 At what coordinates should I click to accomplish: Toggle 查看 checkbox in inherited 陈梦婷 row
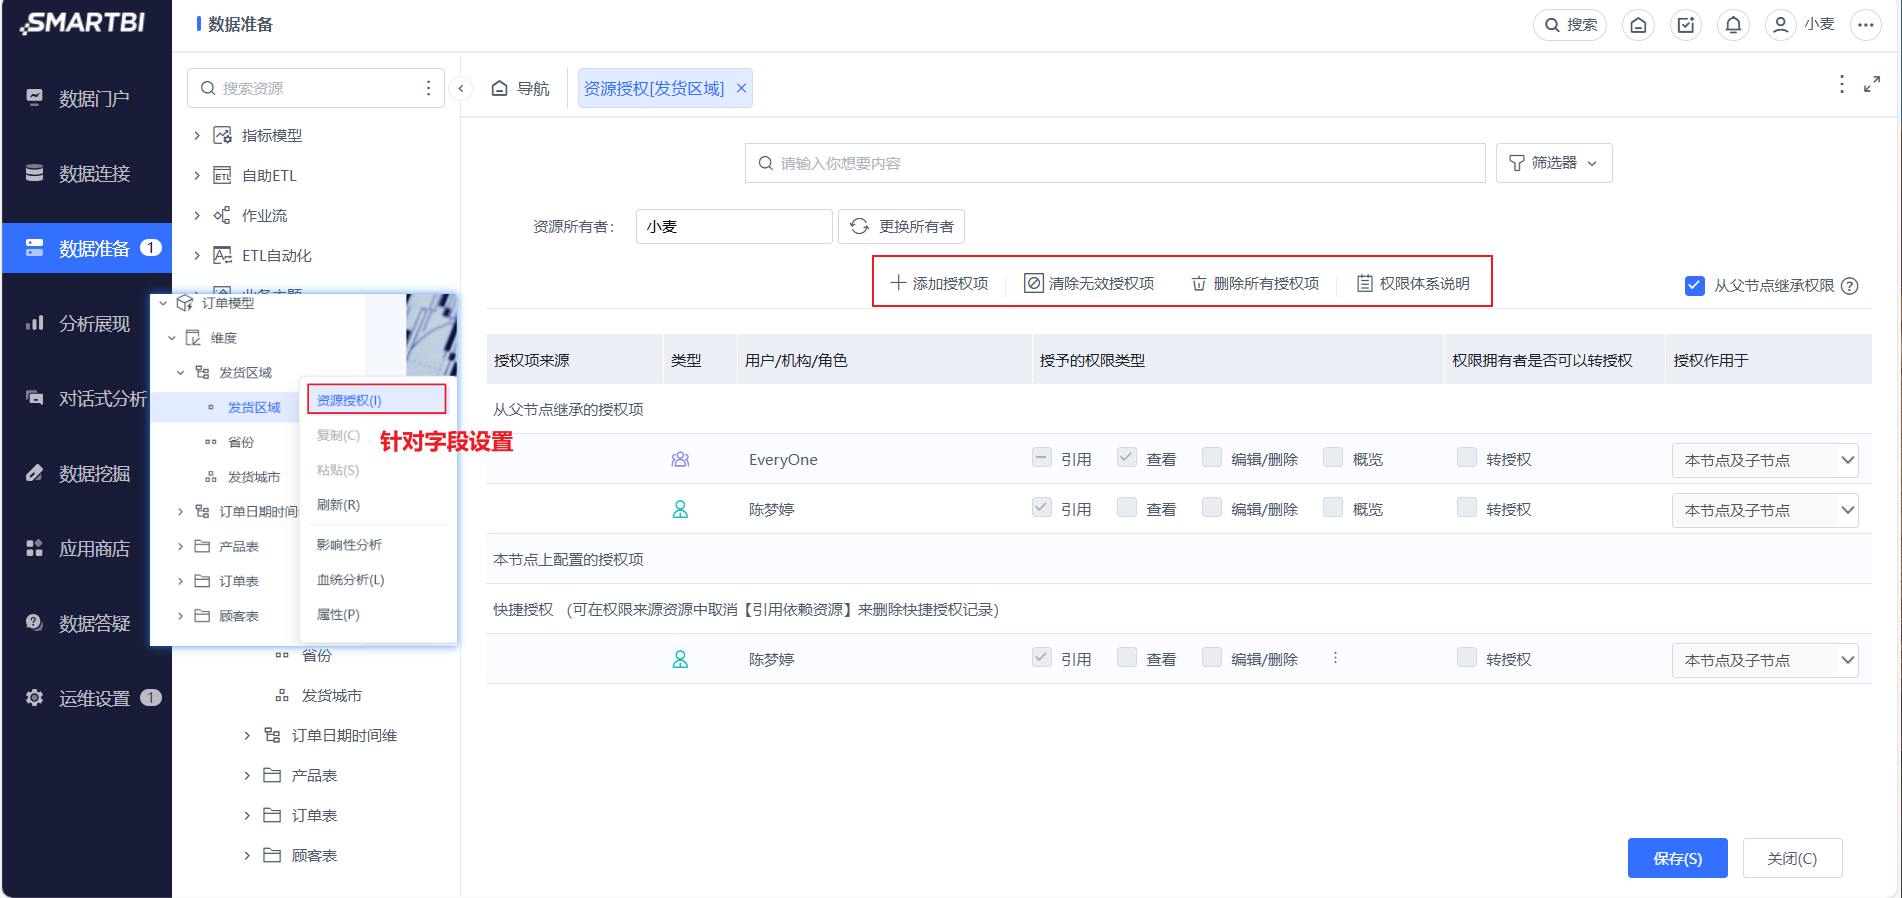[x=1126, y=508]
